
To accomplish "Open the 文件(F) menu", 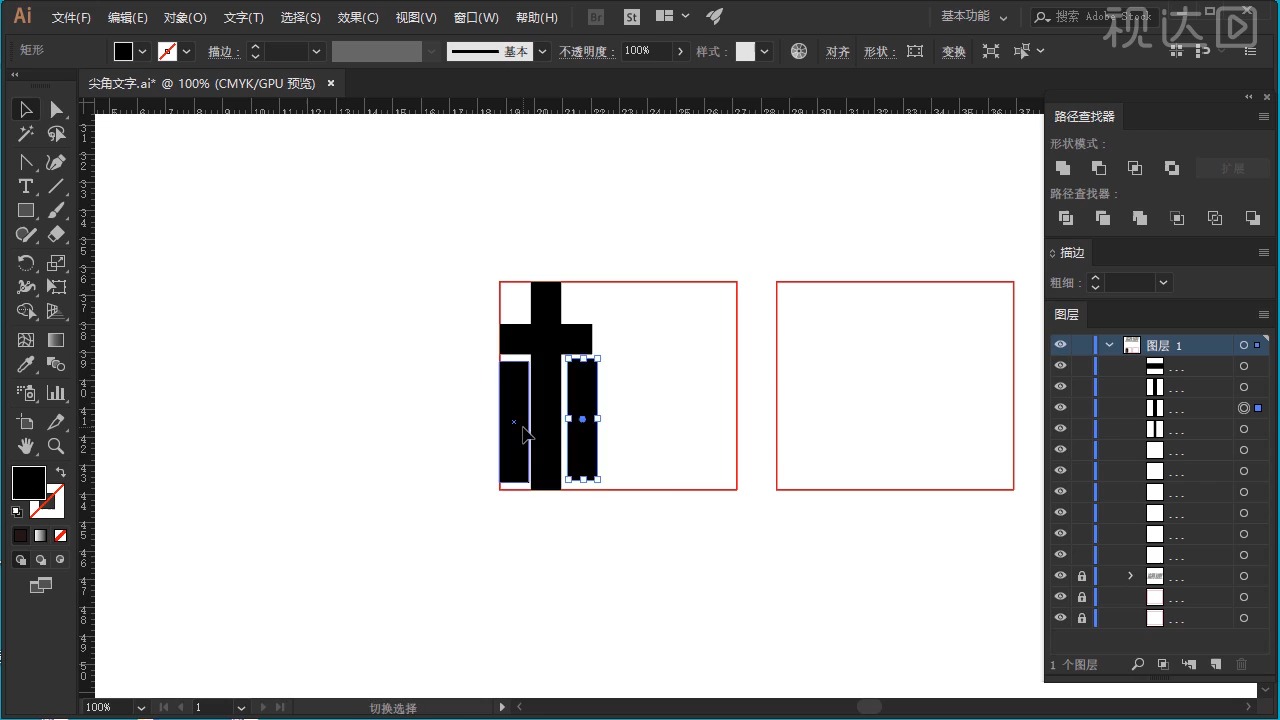I will tap(71, 18).
